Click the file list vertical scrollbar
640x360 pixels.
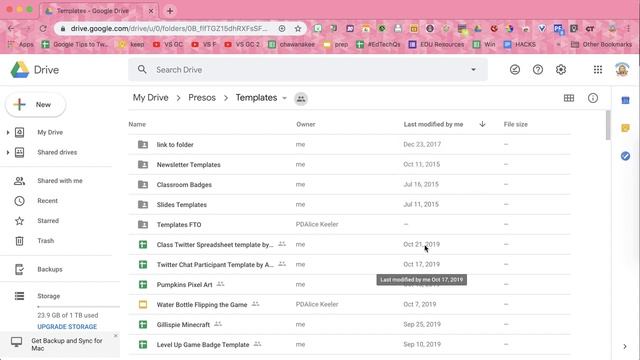[608, 125]
